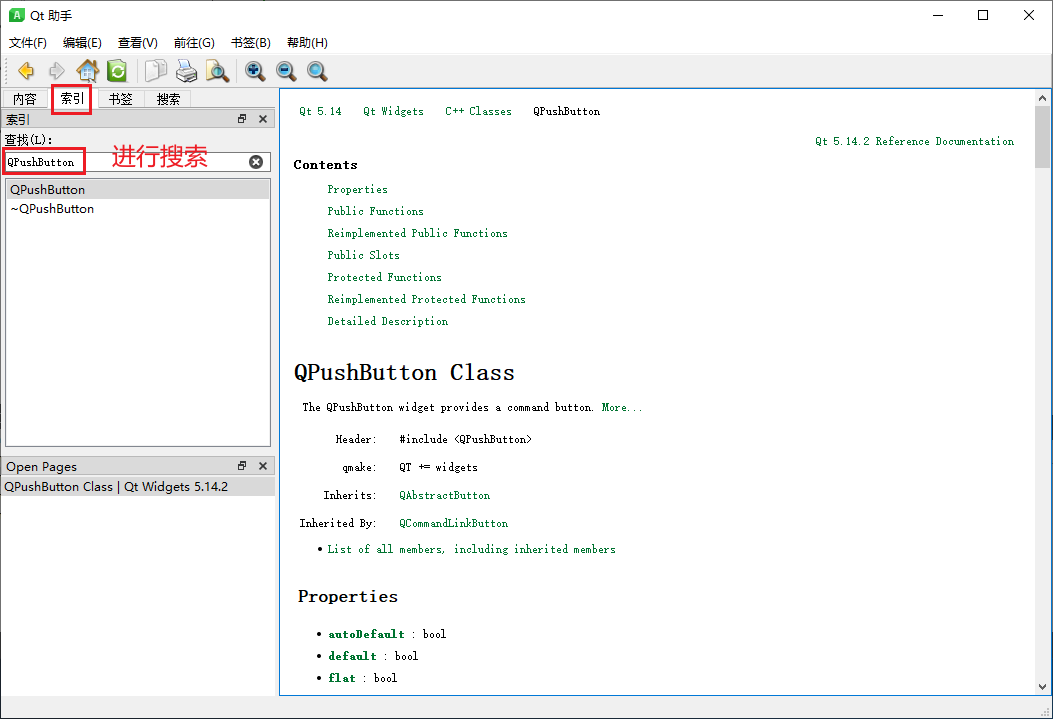The height and width of the screenshot is (719, 1053).
Task: Float the Open Pages dock panel
Action: tap(242, 466)
